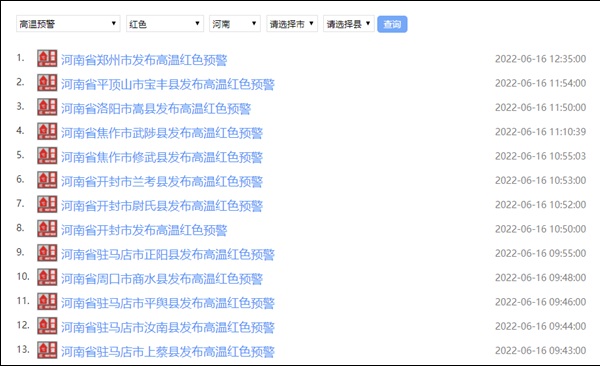Click the red warning icon beside Zhengzhou alert
600x366 pixels.
point(47,58)
